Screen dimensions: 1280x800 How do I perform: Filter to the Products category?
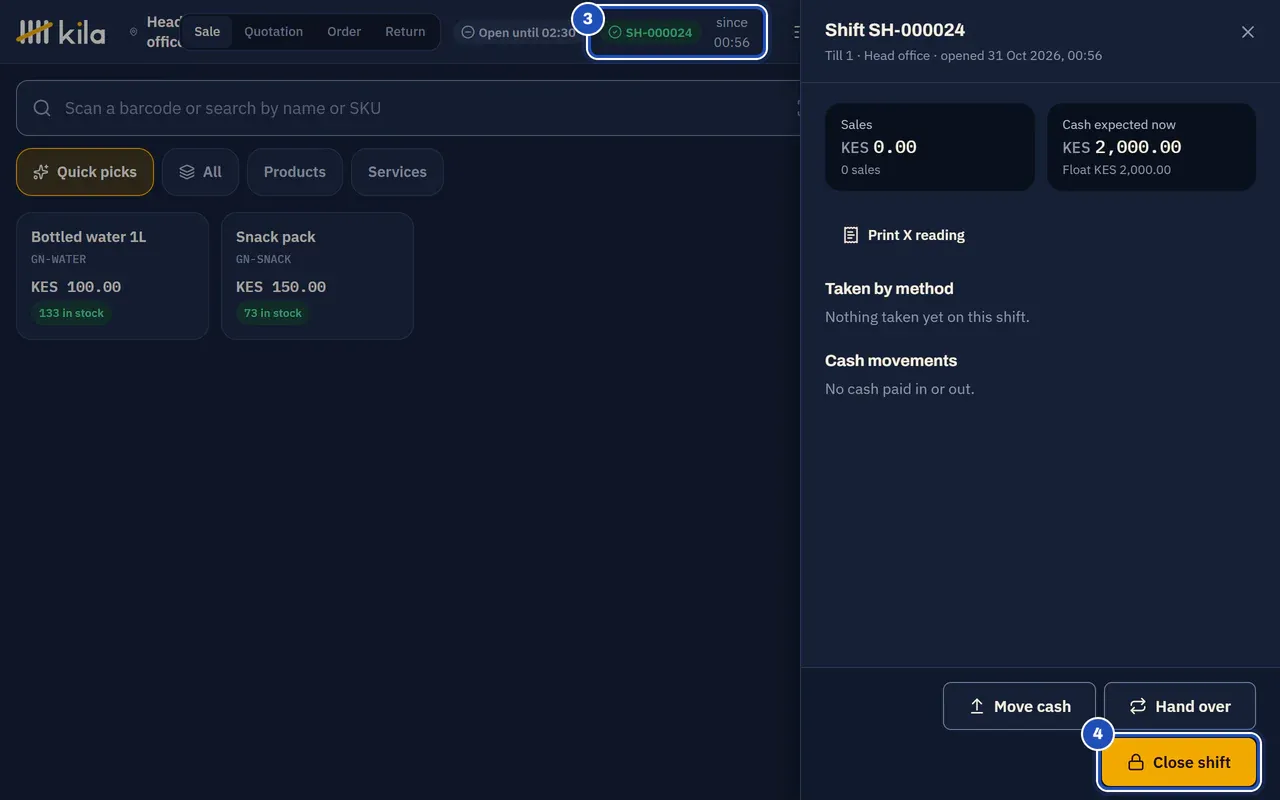(295, 172)
